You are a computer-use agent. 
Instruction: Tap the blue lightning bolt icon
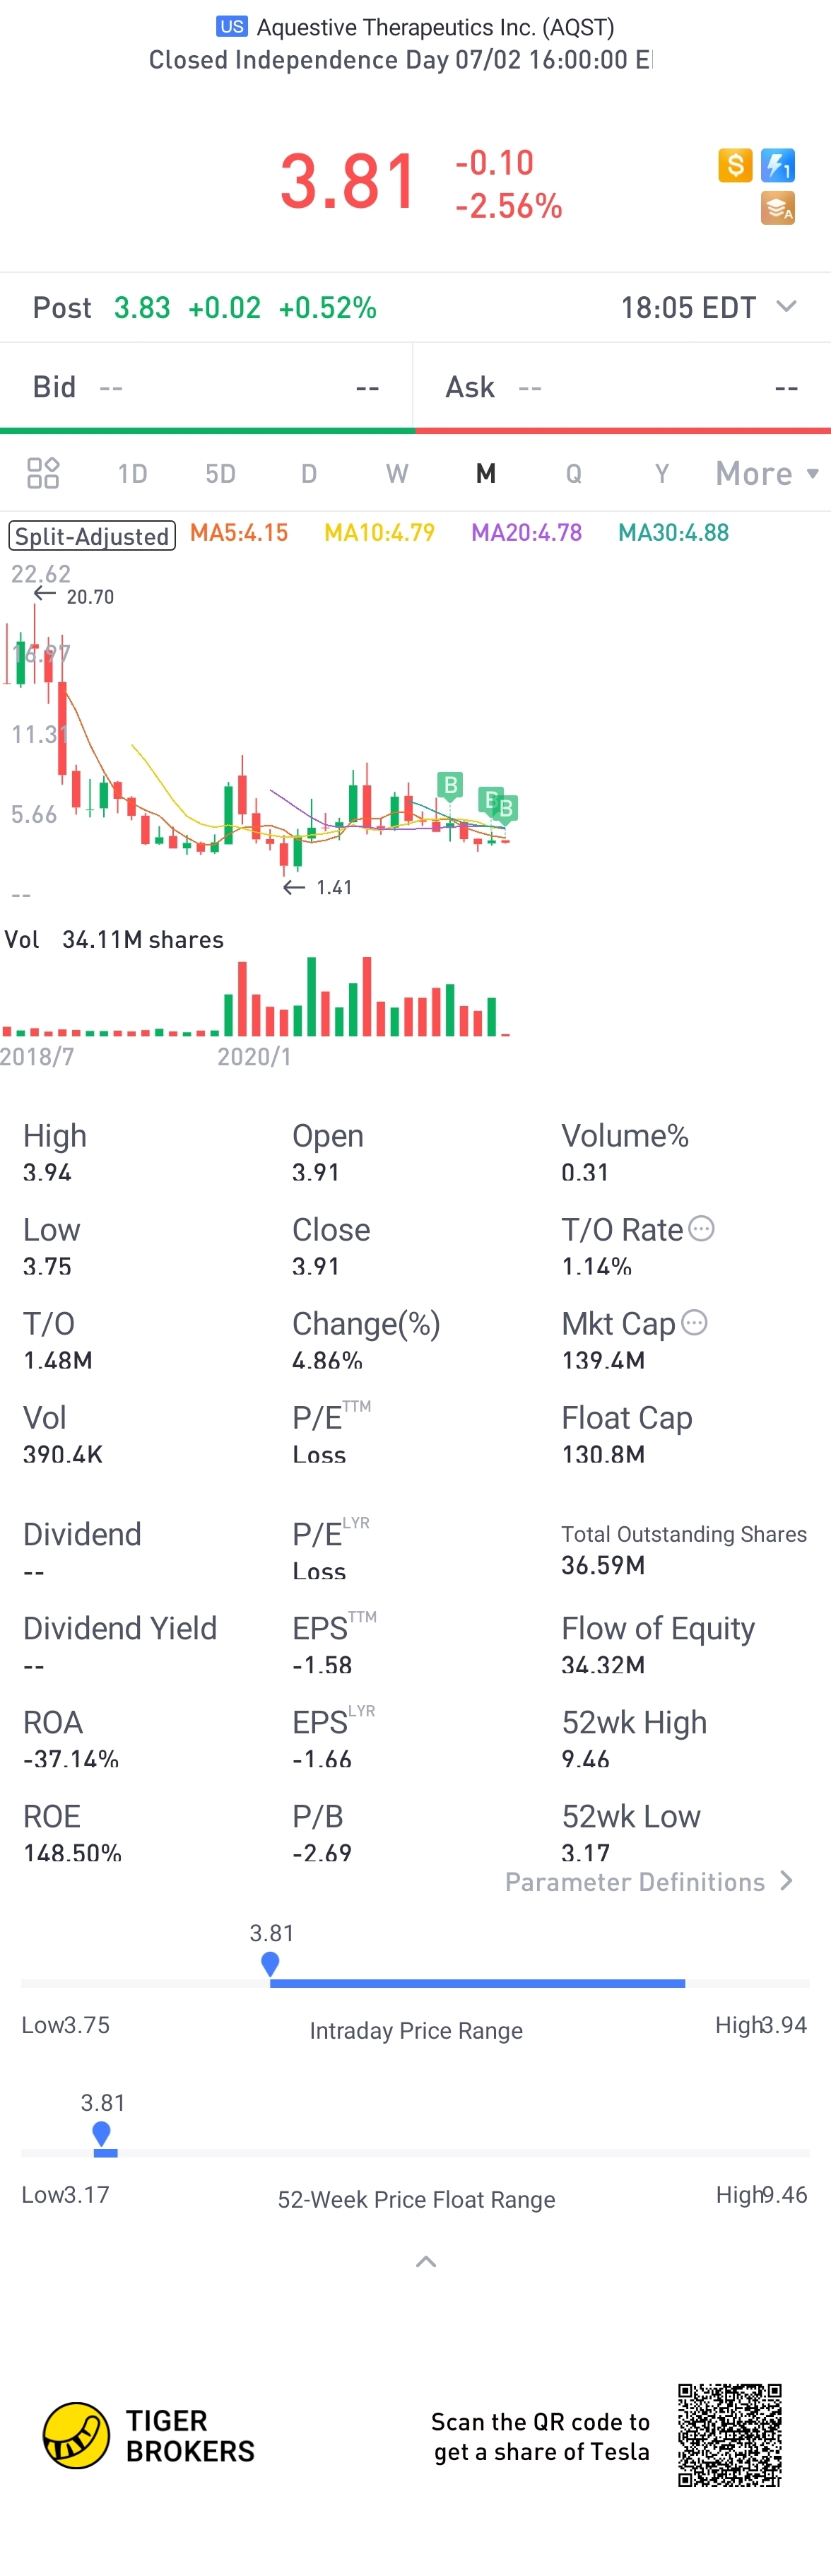[x=777, y=165]
